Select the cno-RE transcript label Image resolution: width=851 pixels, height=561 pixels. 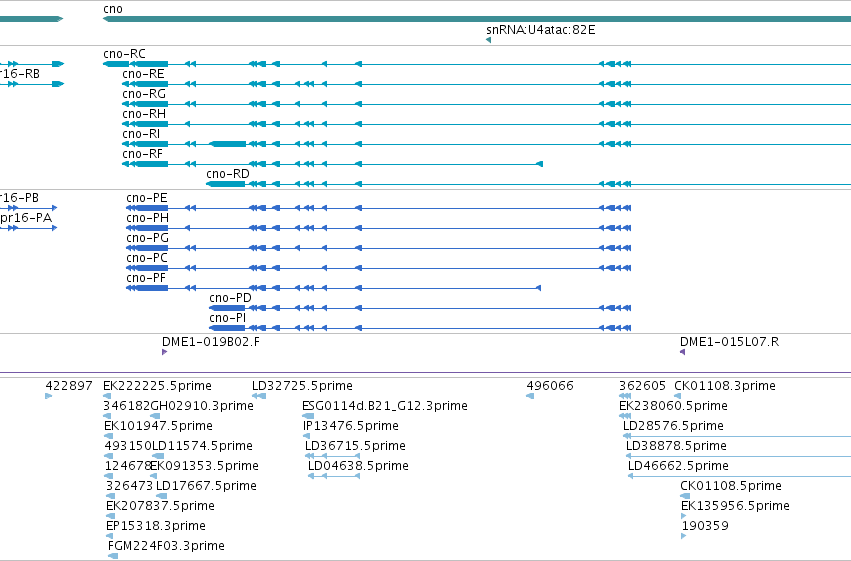(x=143, y=74)
